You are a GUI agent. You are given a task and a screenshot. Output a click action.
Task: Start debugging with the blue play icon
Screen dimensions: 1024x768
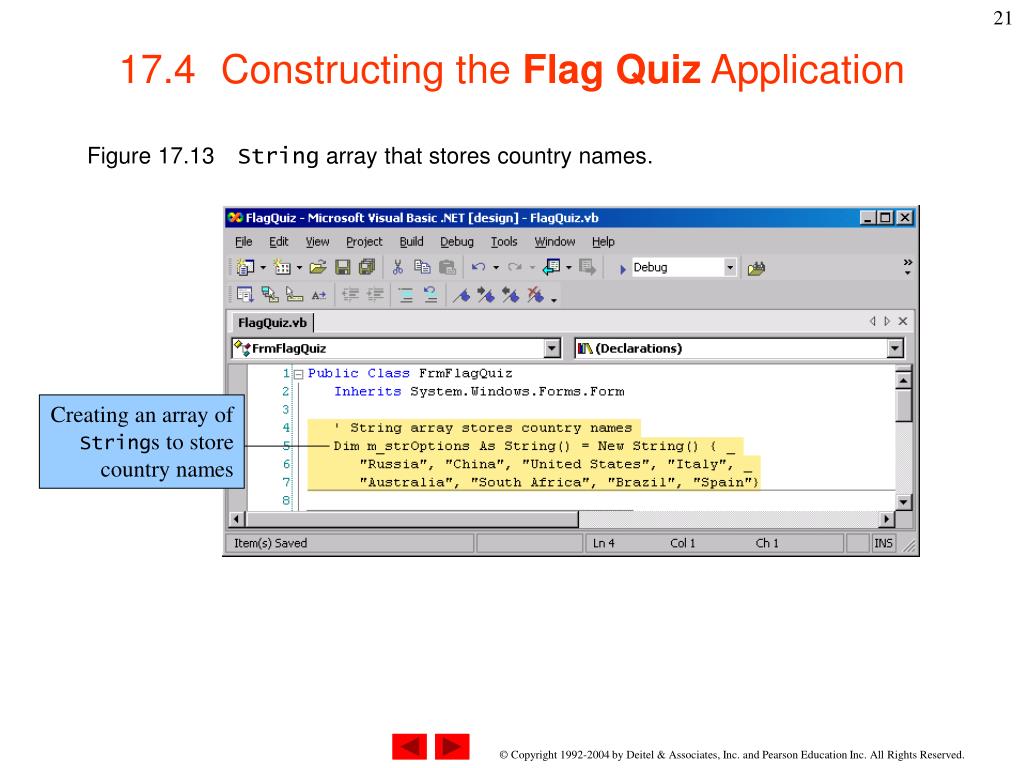pyautogui.click(x=622, y=268)
